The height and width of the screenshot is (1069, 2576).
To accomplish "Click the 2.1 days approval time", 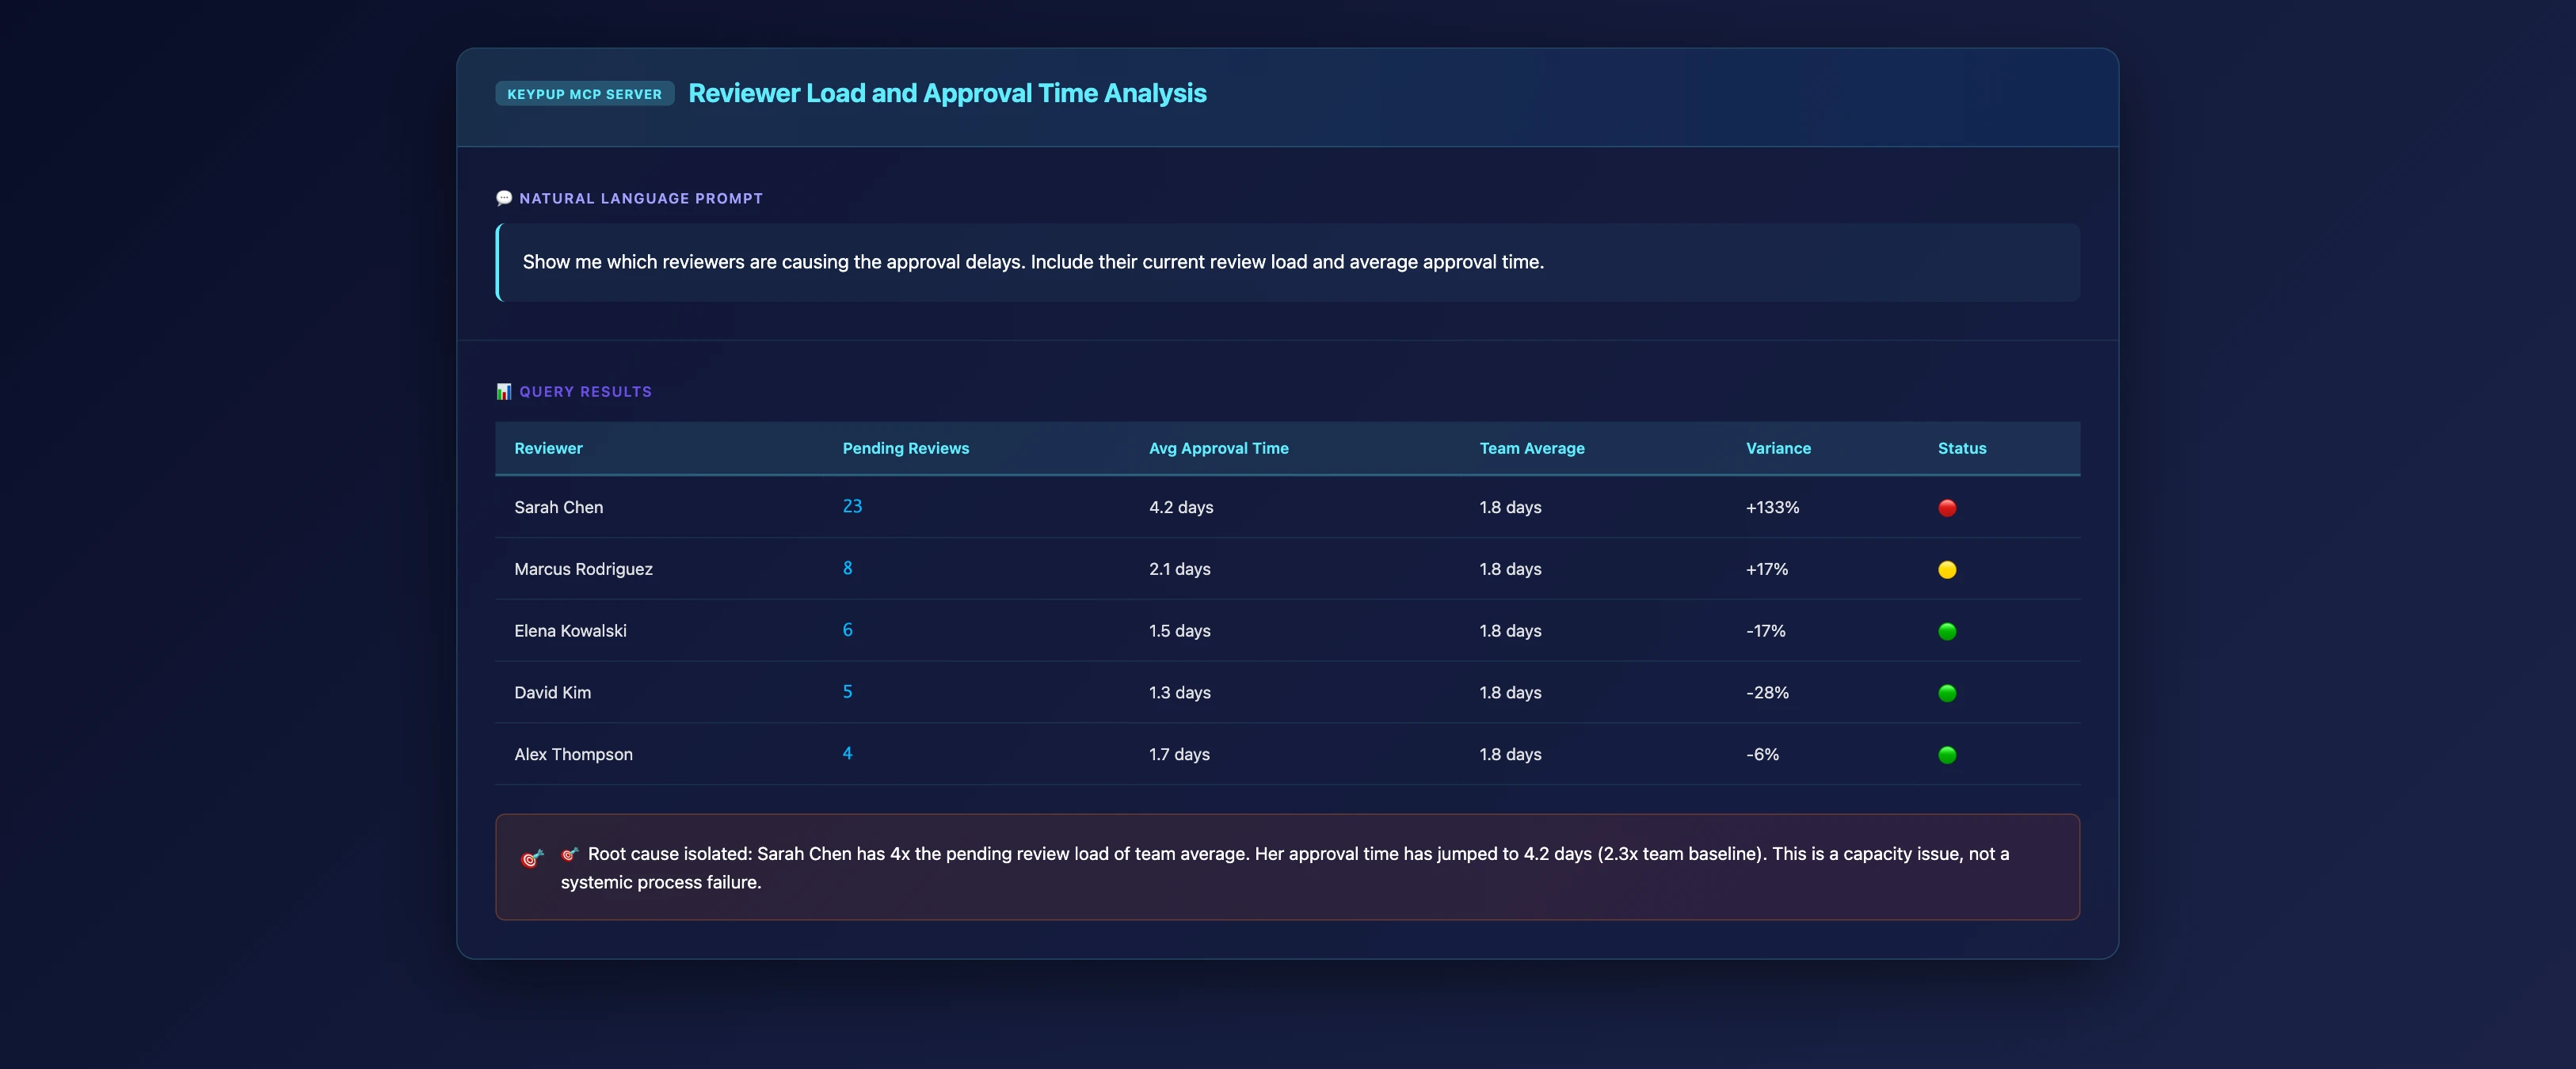I will point(1179,569).
